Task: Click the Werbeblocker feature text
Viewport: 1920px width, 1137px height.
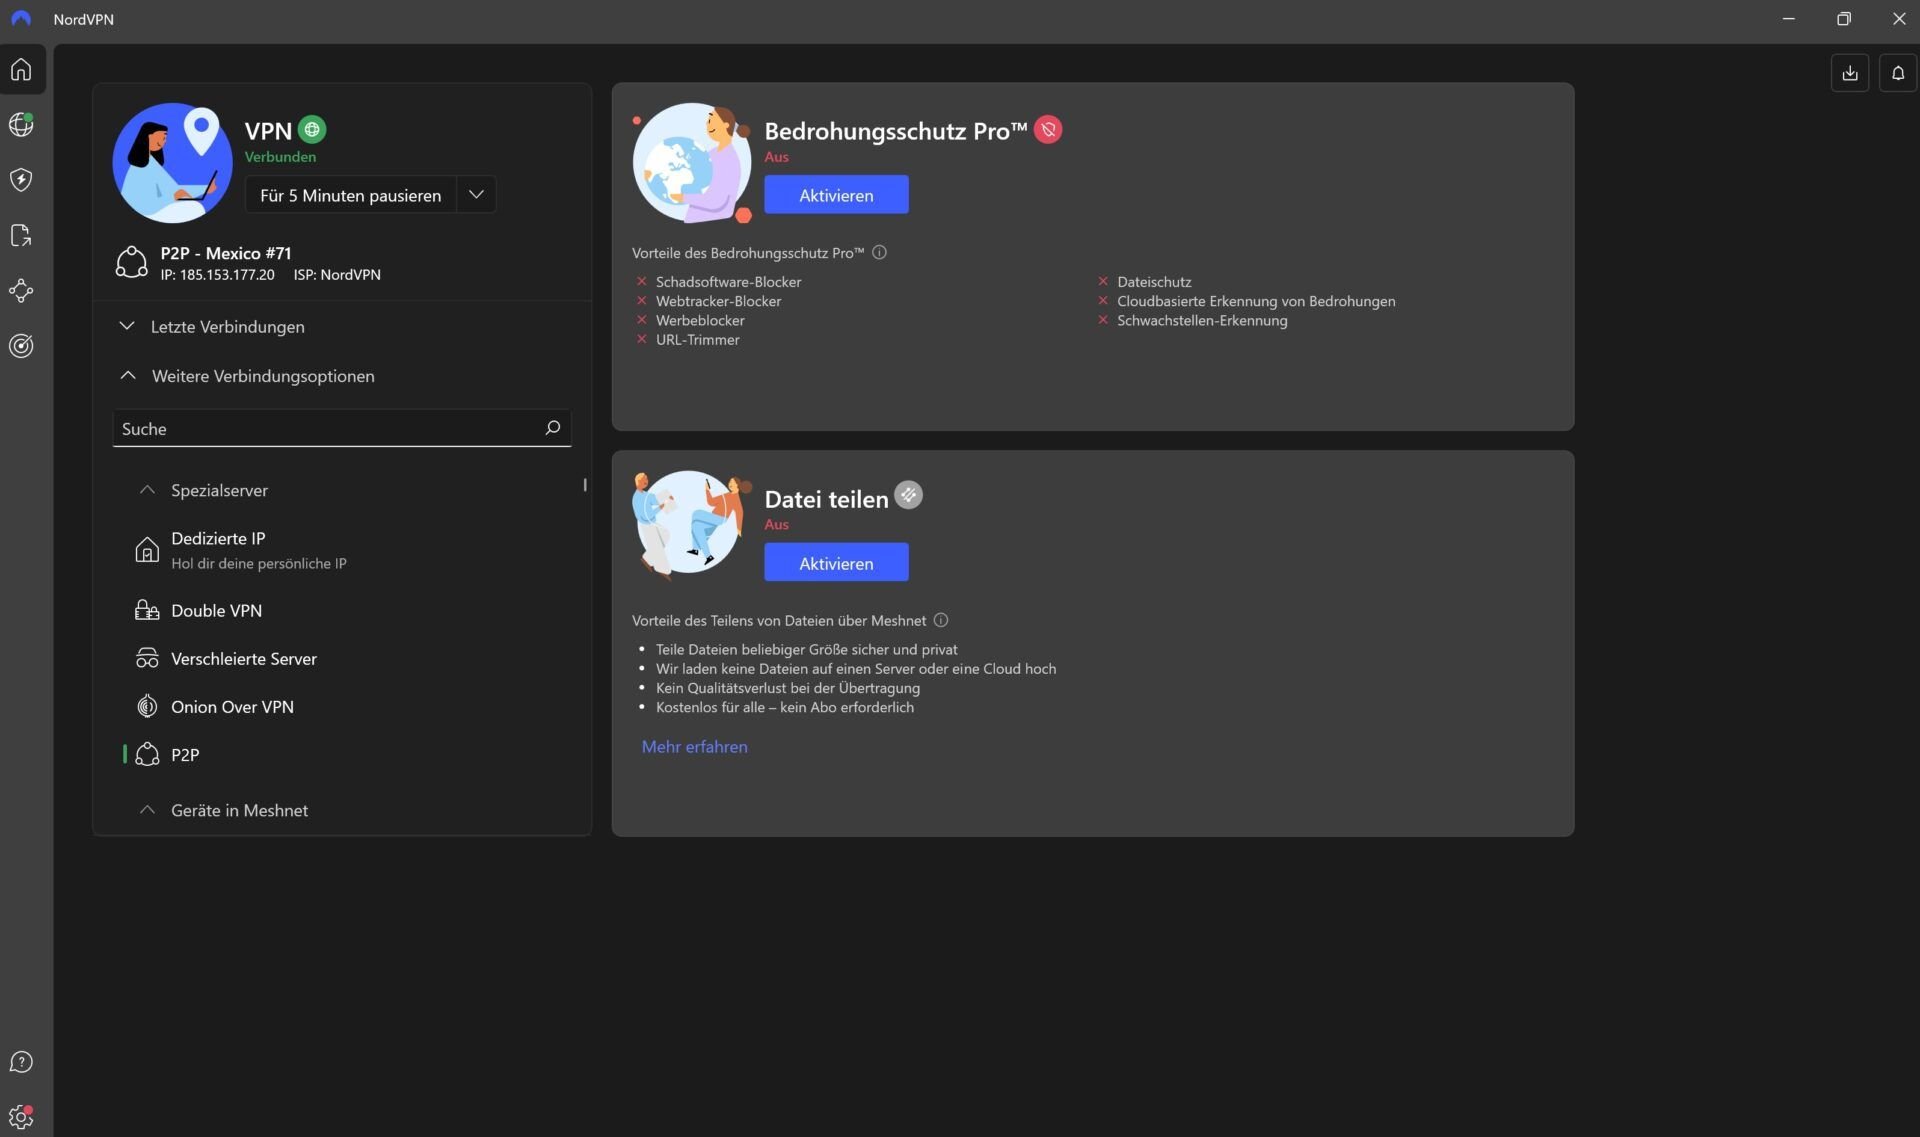Action: [700, 321]
